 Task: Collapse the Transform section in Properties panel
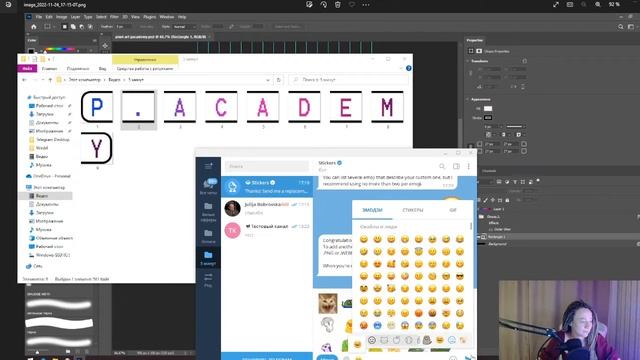tap(468, 61)
